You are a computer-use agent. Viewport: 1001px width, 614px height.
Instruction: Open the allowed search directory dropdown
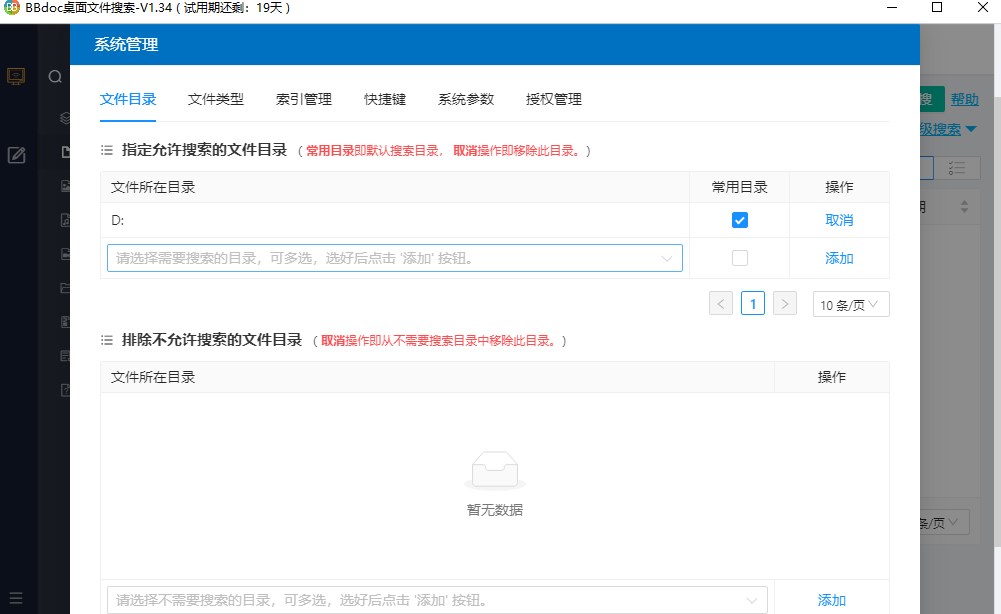tap(394, 258)
